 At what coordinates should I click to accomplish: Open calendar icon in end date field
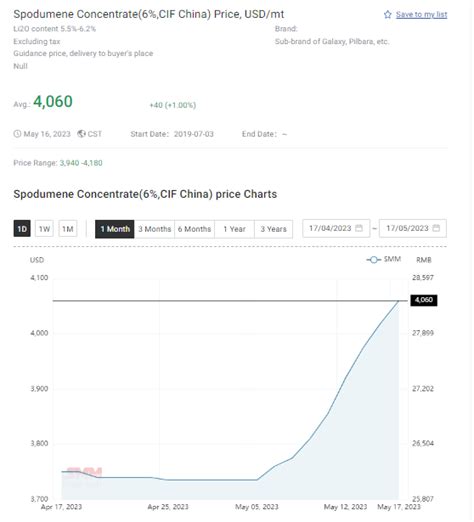438,229
